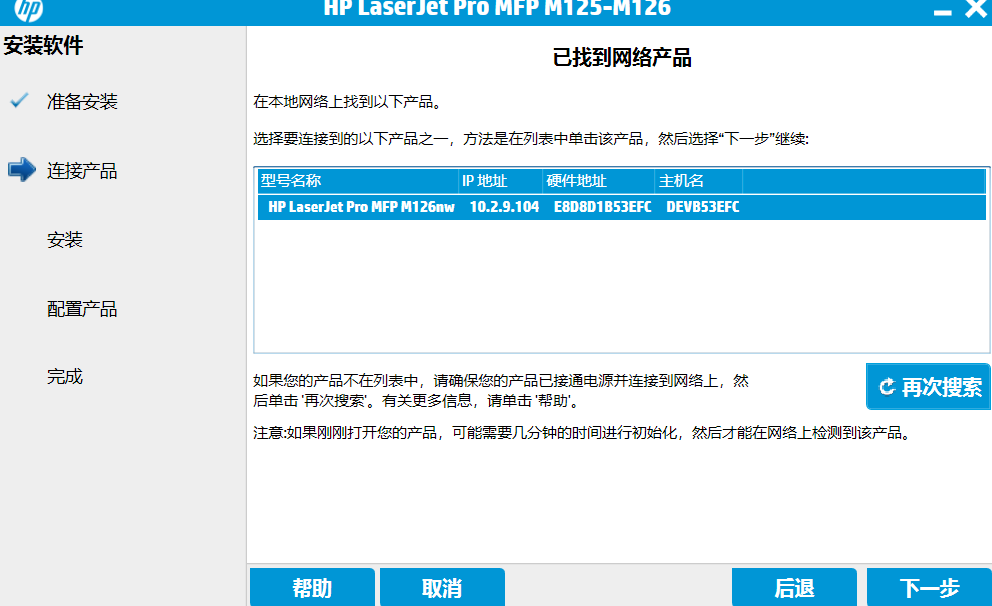Sort by 型号名称 column header
992x606 pixels.
[358, 181]
